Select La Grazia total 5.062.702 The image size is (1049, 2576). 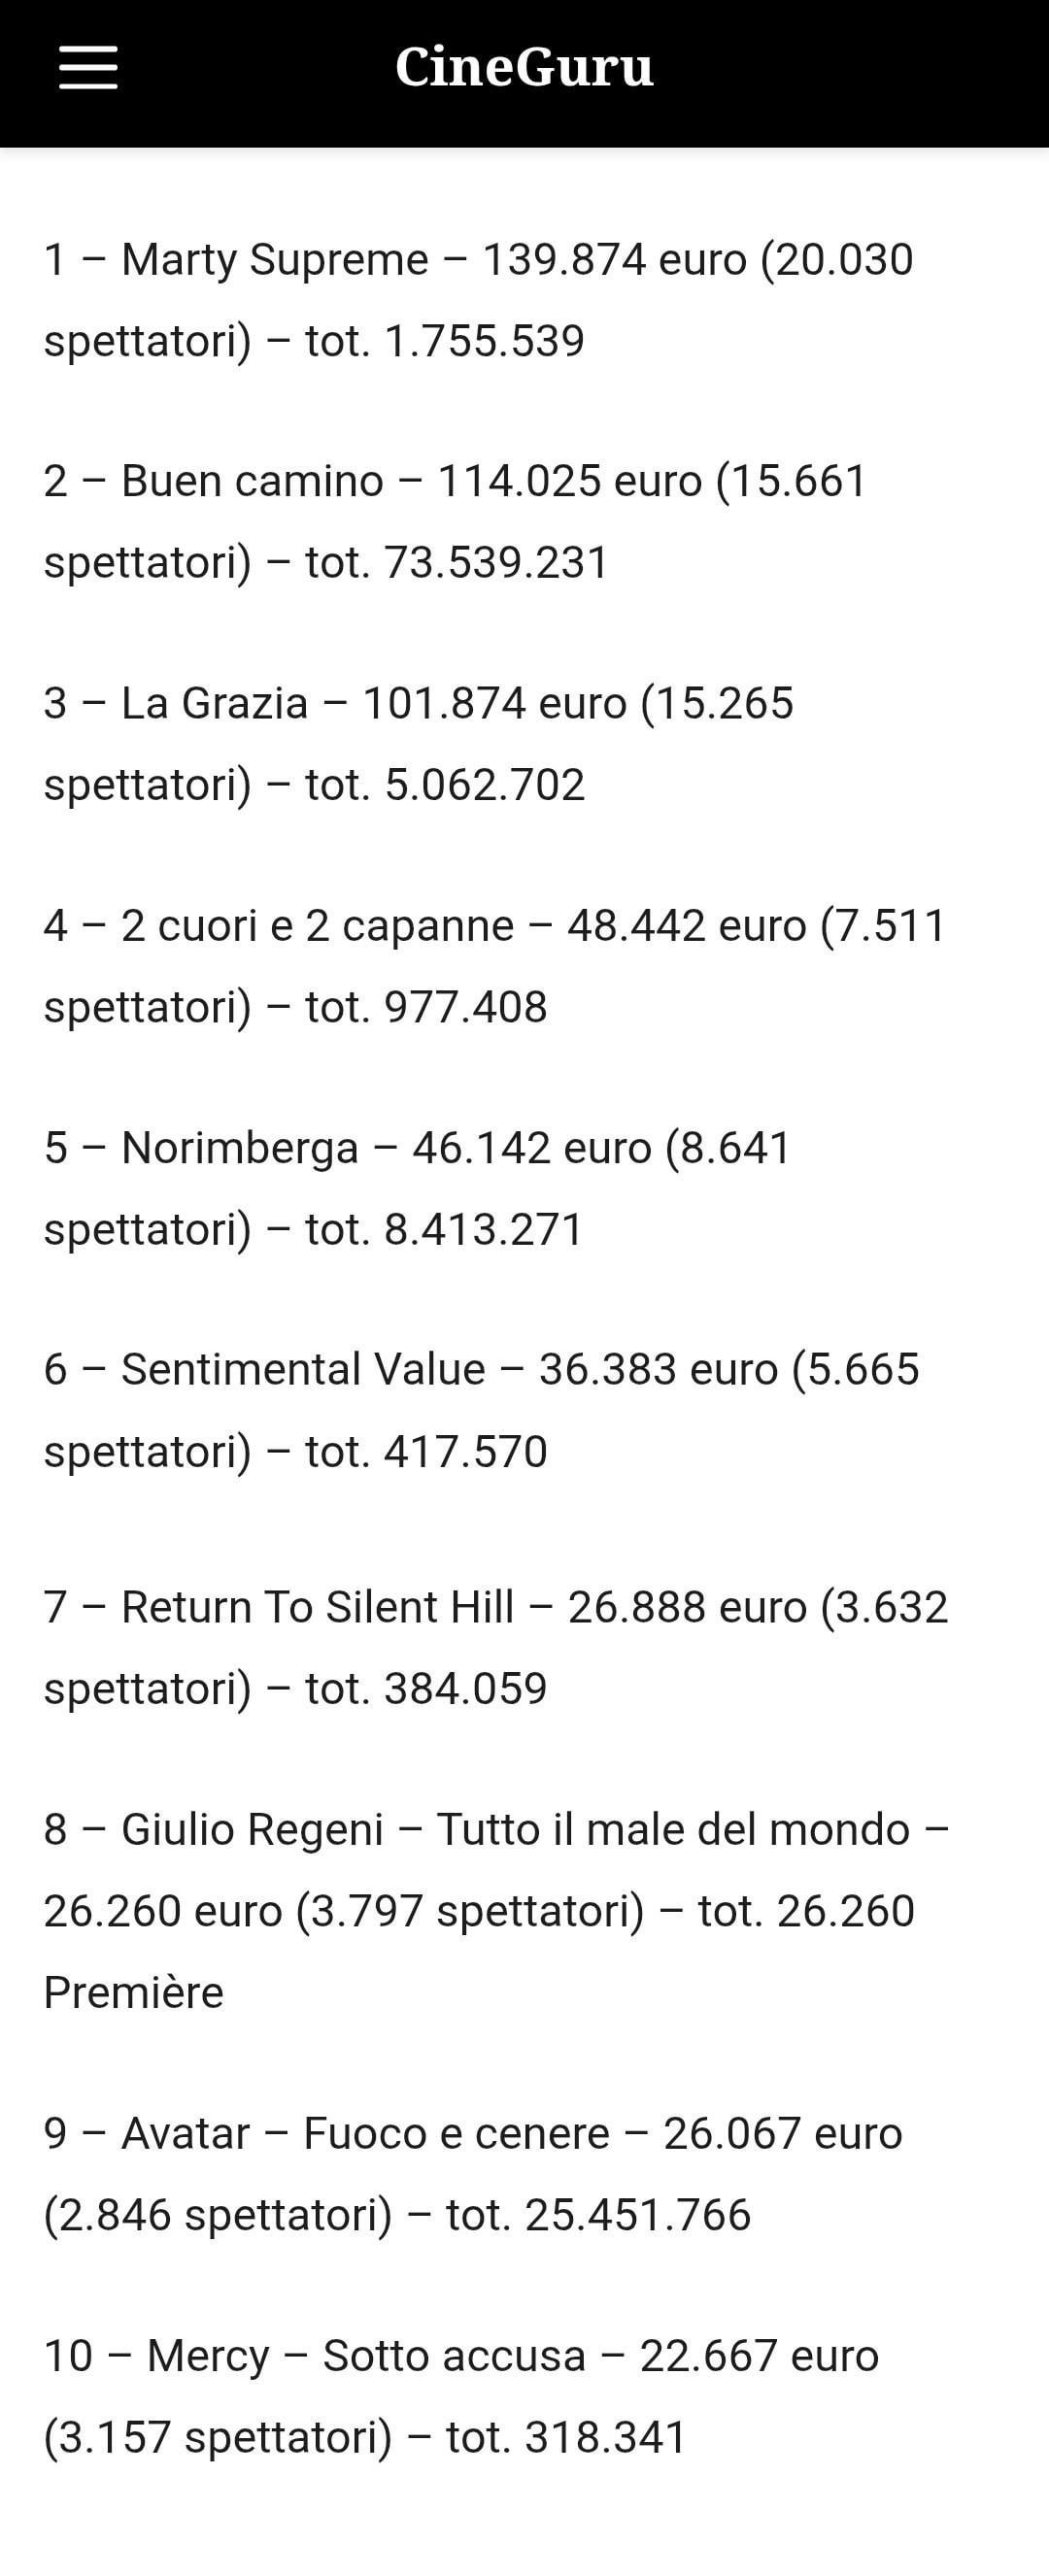[484, 785]
